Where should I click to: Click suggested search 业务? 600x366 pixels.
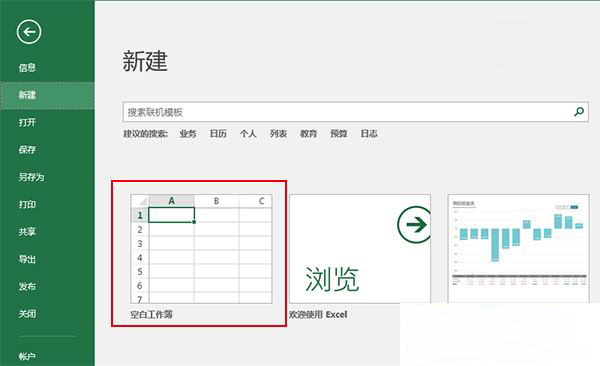[x=188, y=134]
